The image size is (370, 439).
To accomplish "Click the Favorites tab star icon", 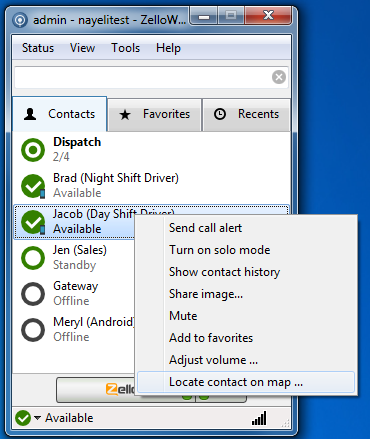I will coord(125,115).
